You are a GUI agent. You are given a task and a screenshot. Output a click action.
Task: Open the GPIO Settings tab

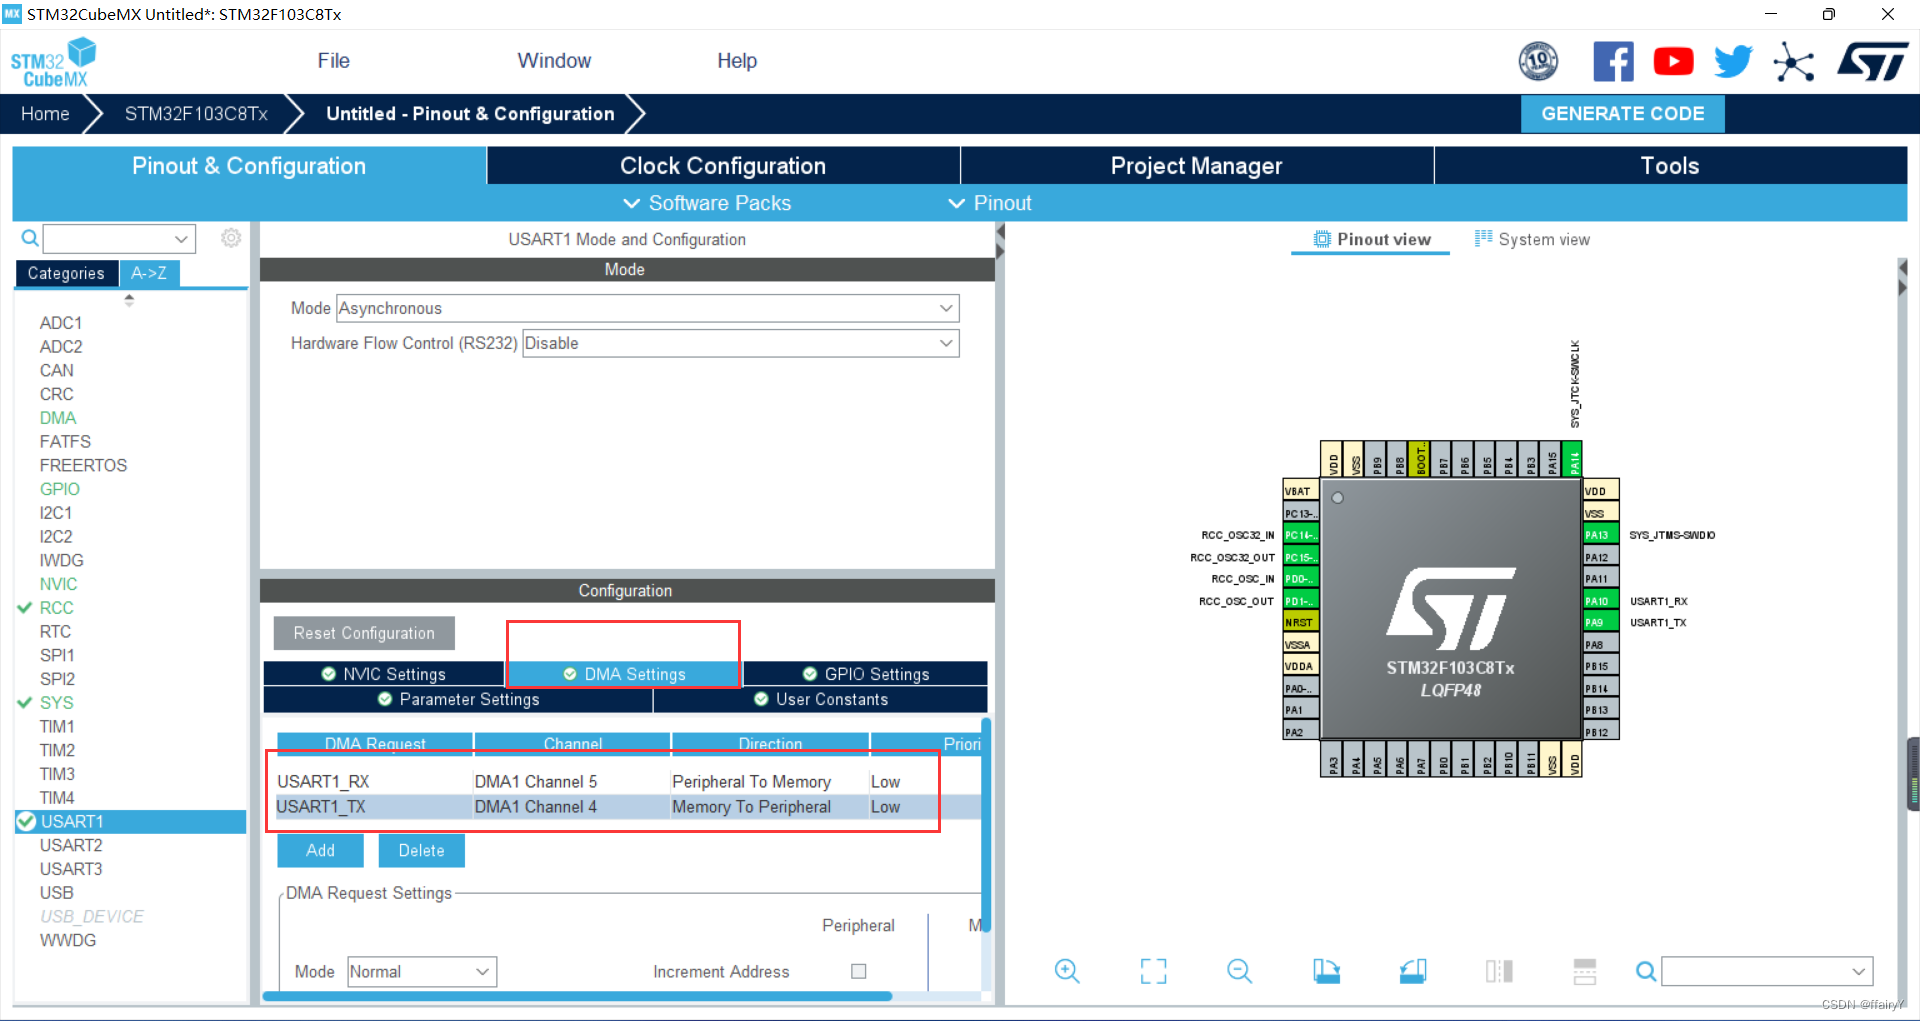(866, 674)
